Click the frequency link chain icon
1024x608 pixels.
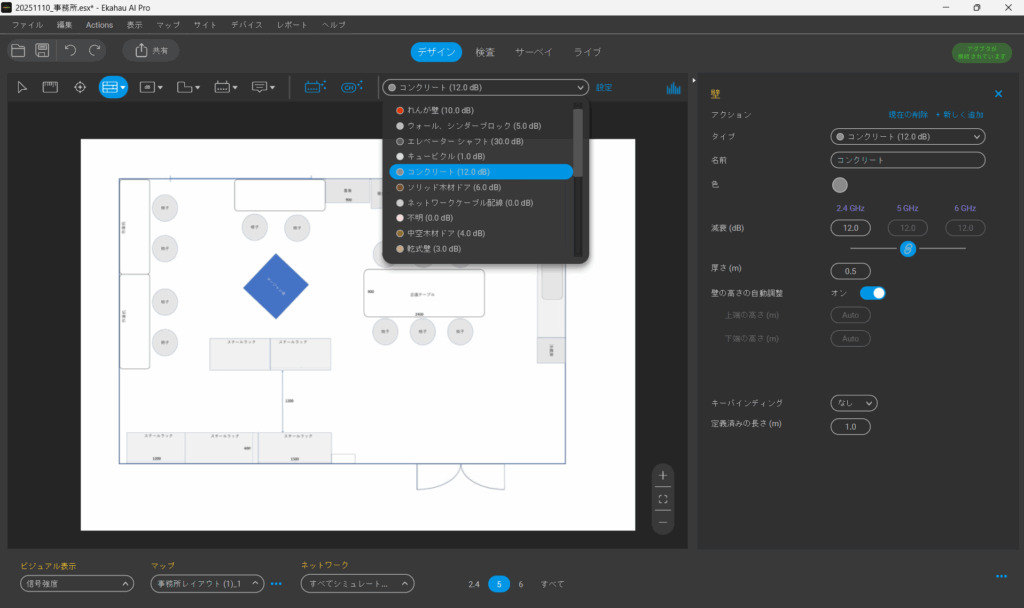tap(908, 248)
